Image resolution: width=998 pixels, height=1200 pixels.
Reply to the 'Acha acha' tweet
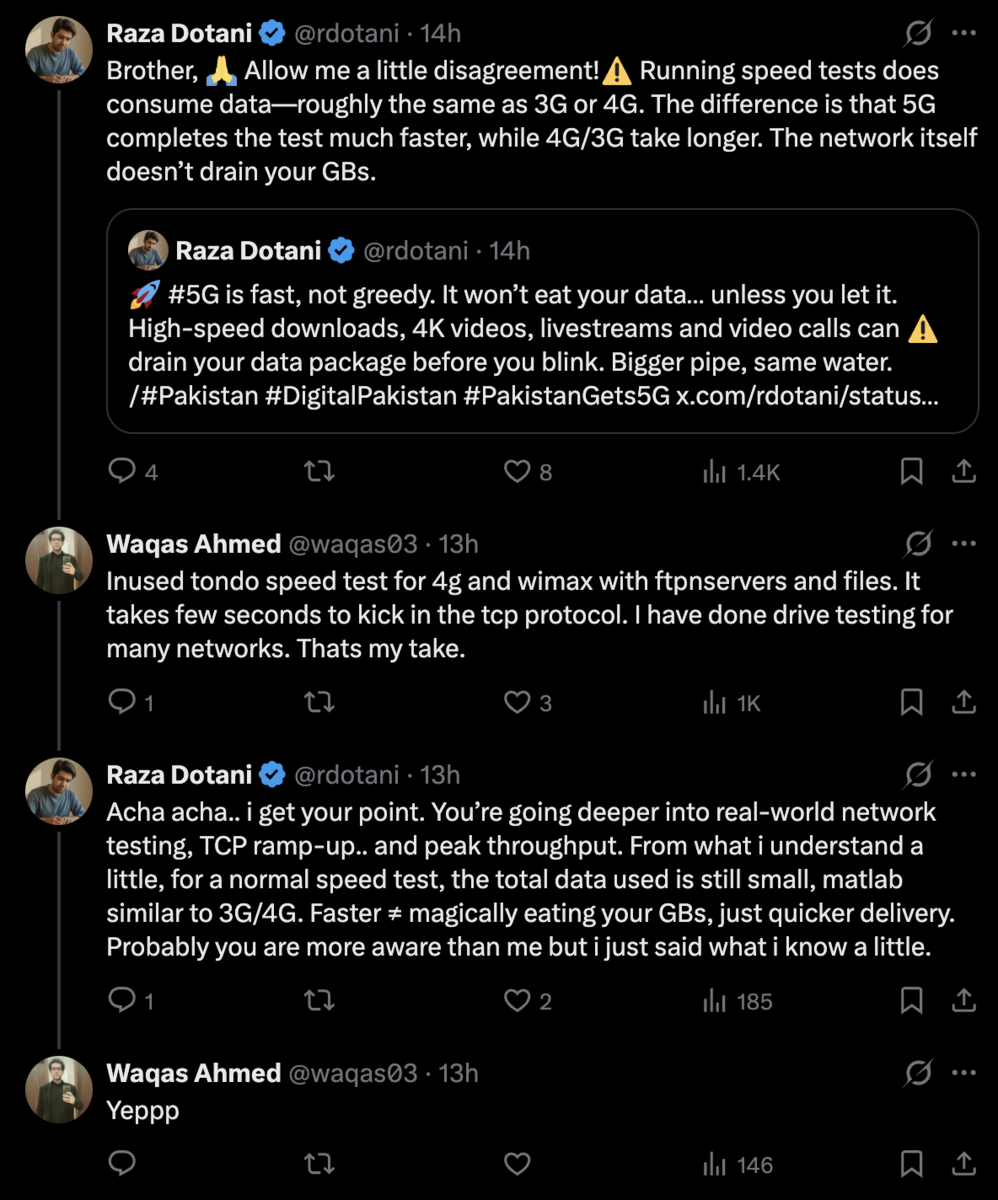point(122,1000)
